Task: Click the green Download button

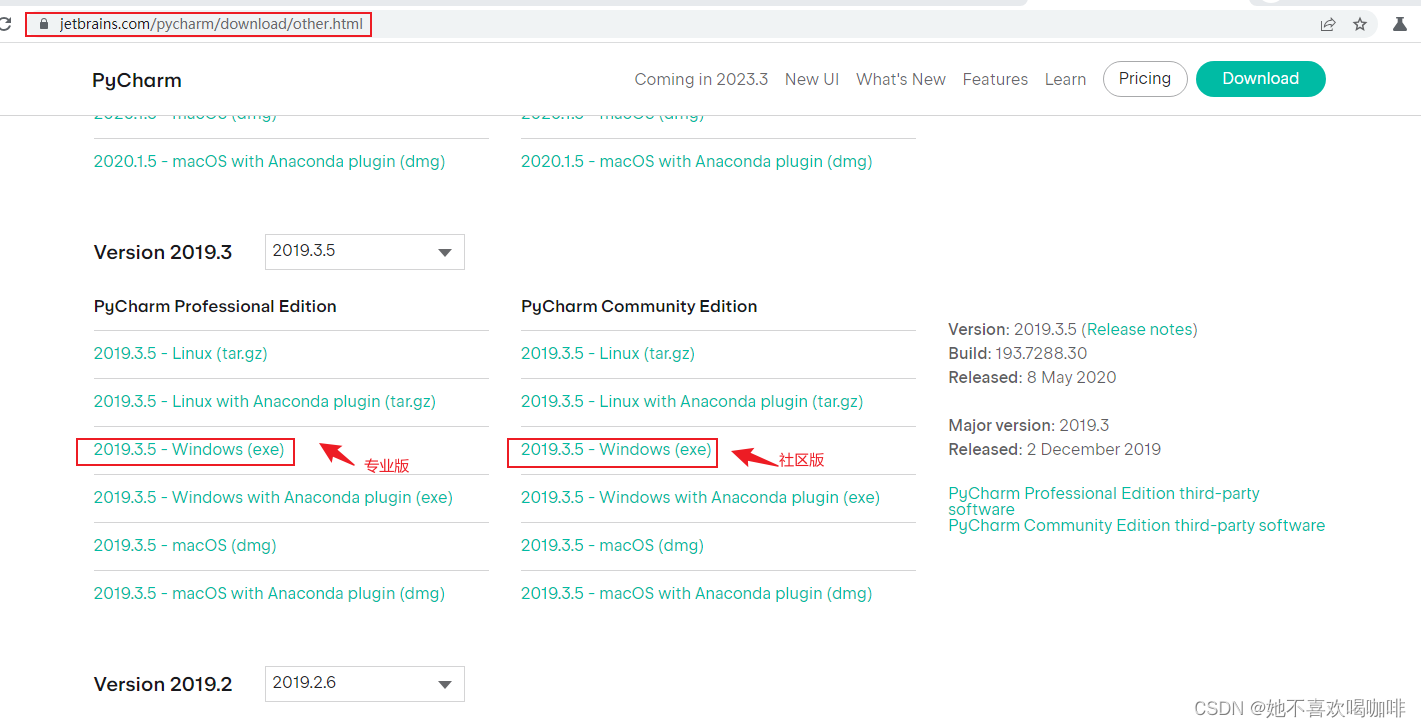Action: [1261, 79]
